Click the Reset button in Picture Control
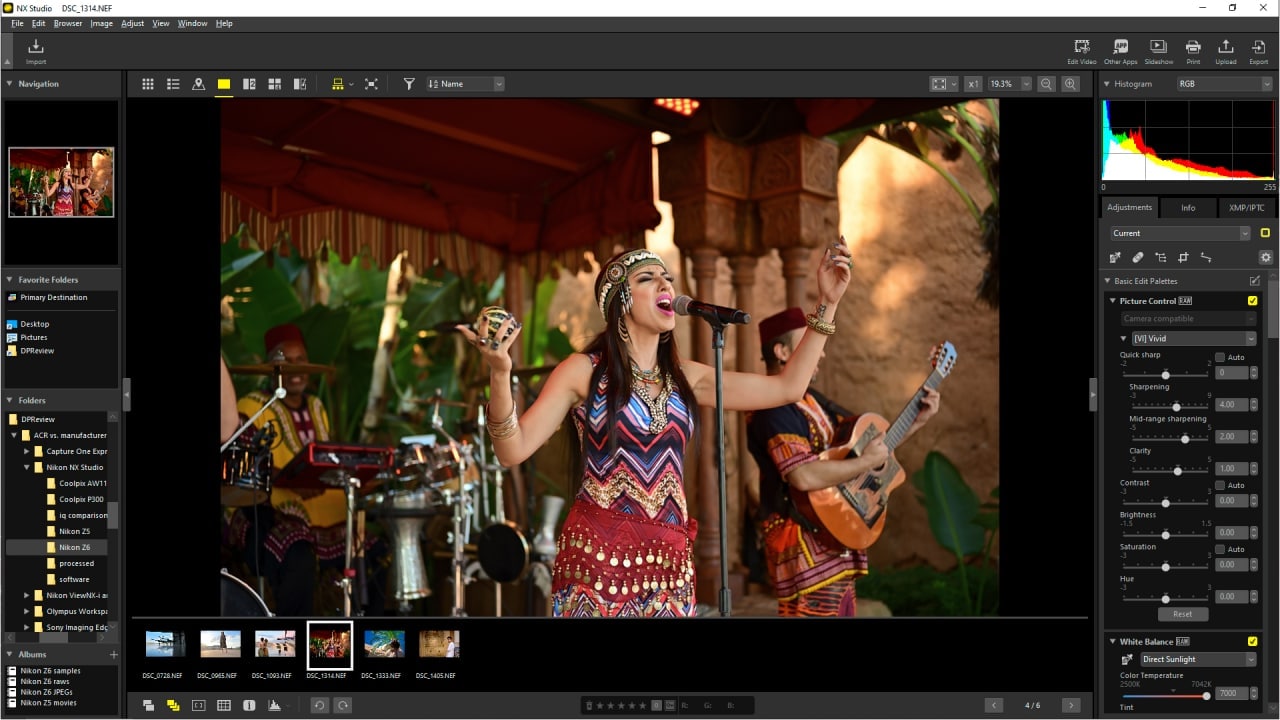Image resolution: width=1280 pixels, height=720 pixels. point(1182,614)
